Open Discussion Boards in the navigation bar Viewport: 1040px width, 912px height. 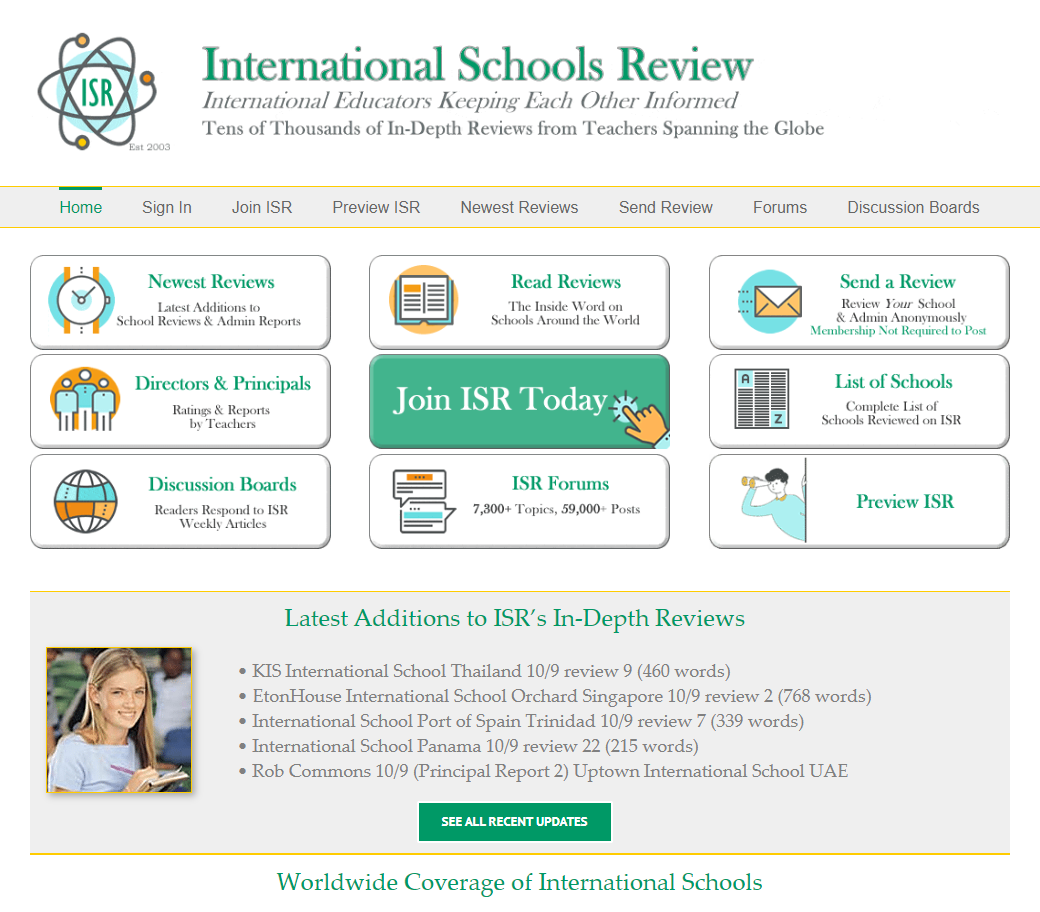click(913, 208)
